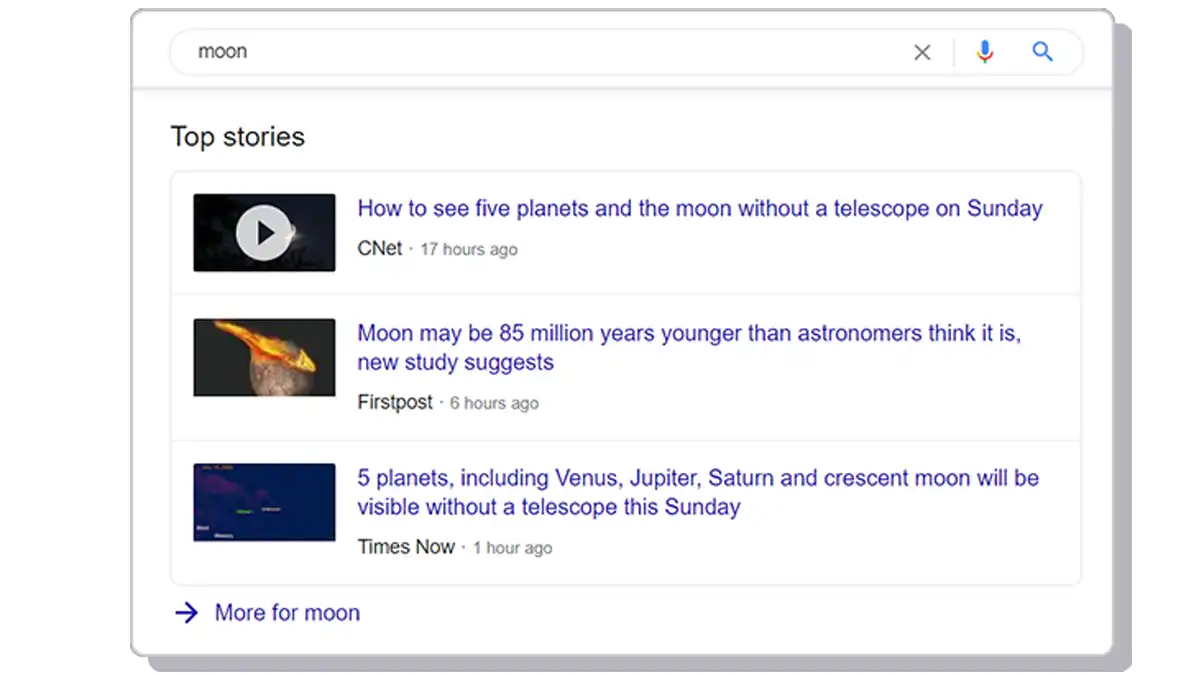Click the "6 hours ago" timestamp

click(x=494, y=403)
